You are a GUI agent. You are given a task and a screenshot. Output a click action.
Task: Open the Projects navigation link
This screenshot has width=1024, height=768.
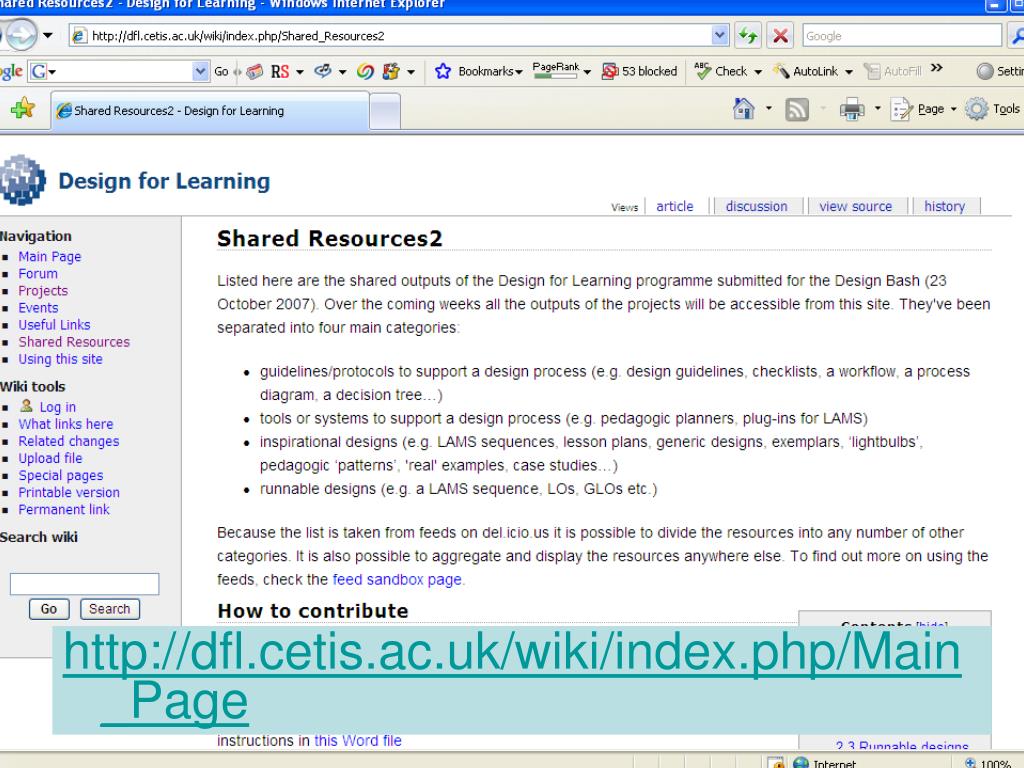[x=43, y=291]
